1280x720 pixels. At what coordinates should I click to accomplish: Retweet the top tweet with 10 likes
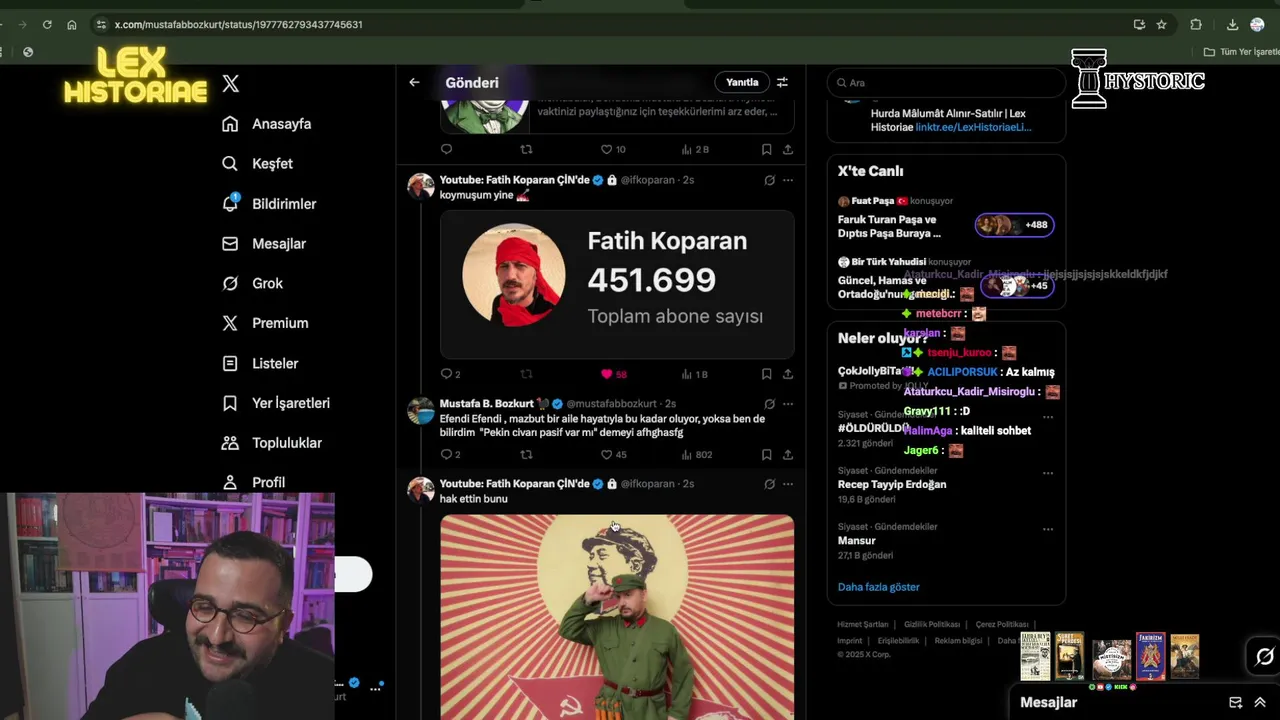pyautogui.click(x=526, y=149)
